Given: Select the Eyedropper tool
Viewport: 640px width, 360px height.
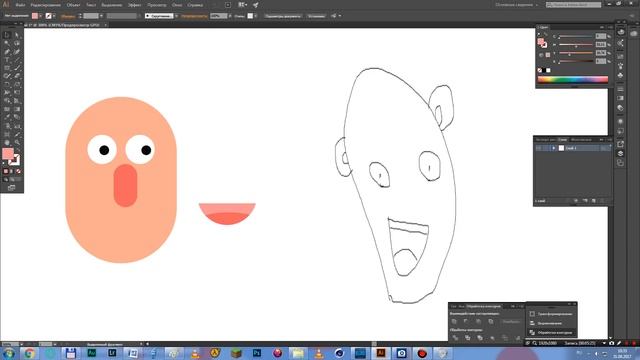Looking at the screenshot, I should point(7,117).
